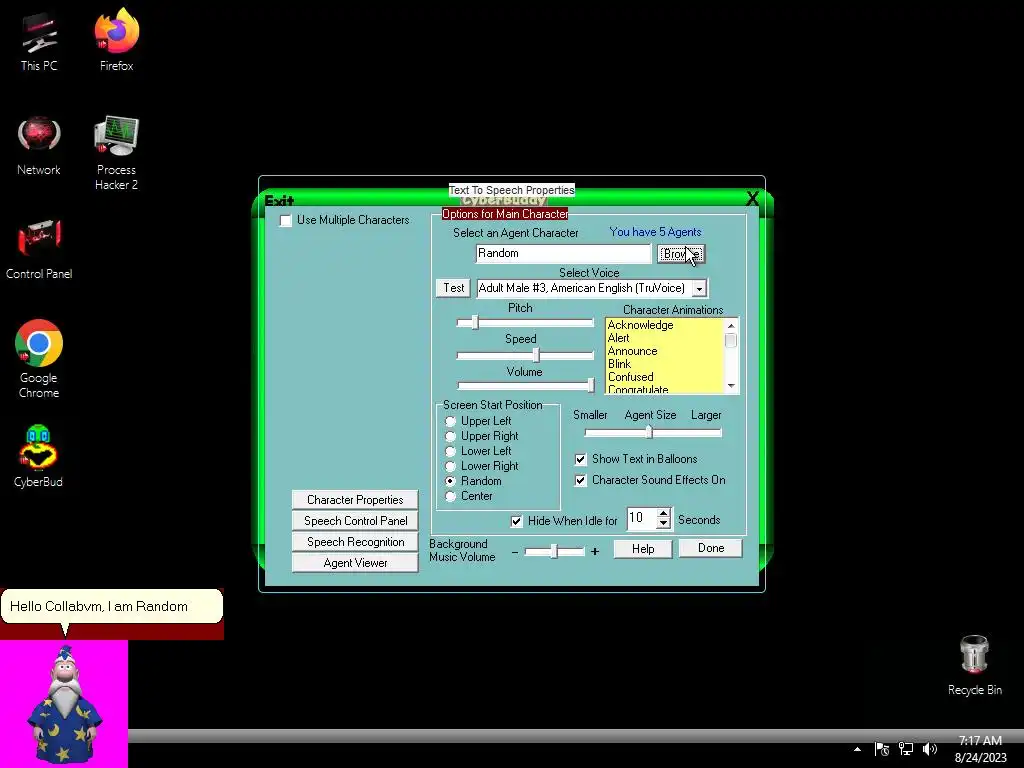
Task: Uncheck Hide When Idle for checkbox
Action: (517, 520)
